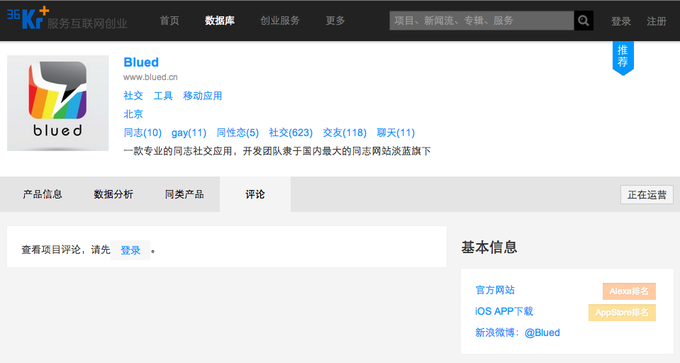The height and width of the screenshot is (363, 680).
Task: Open the 数据库 nav item
Action: (220, 20)
